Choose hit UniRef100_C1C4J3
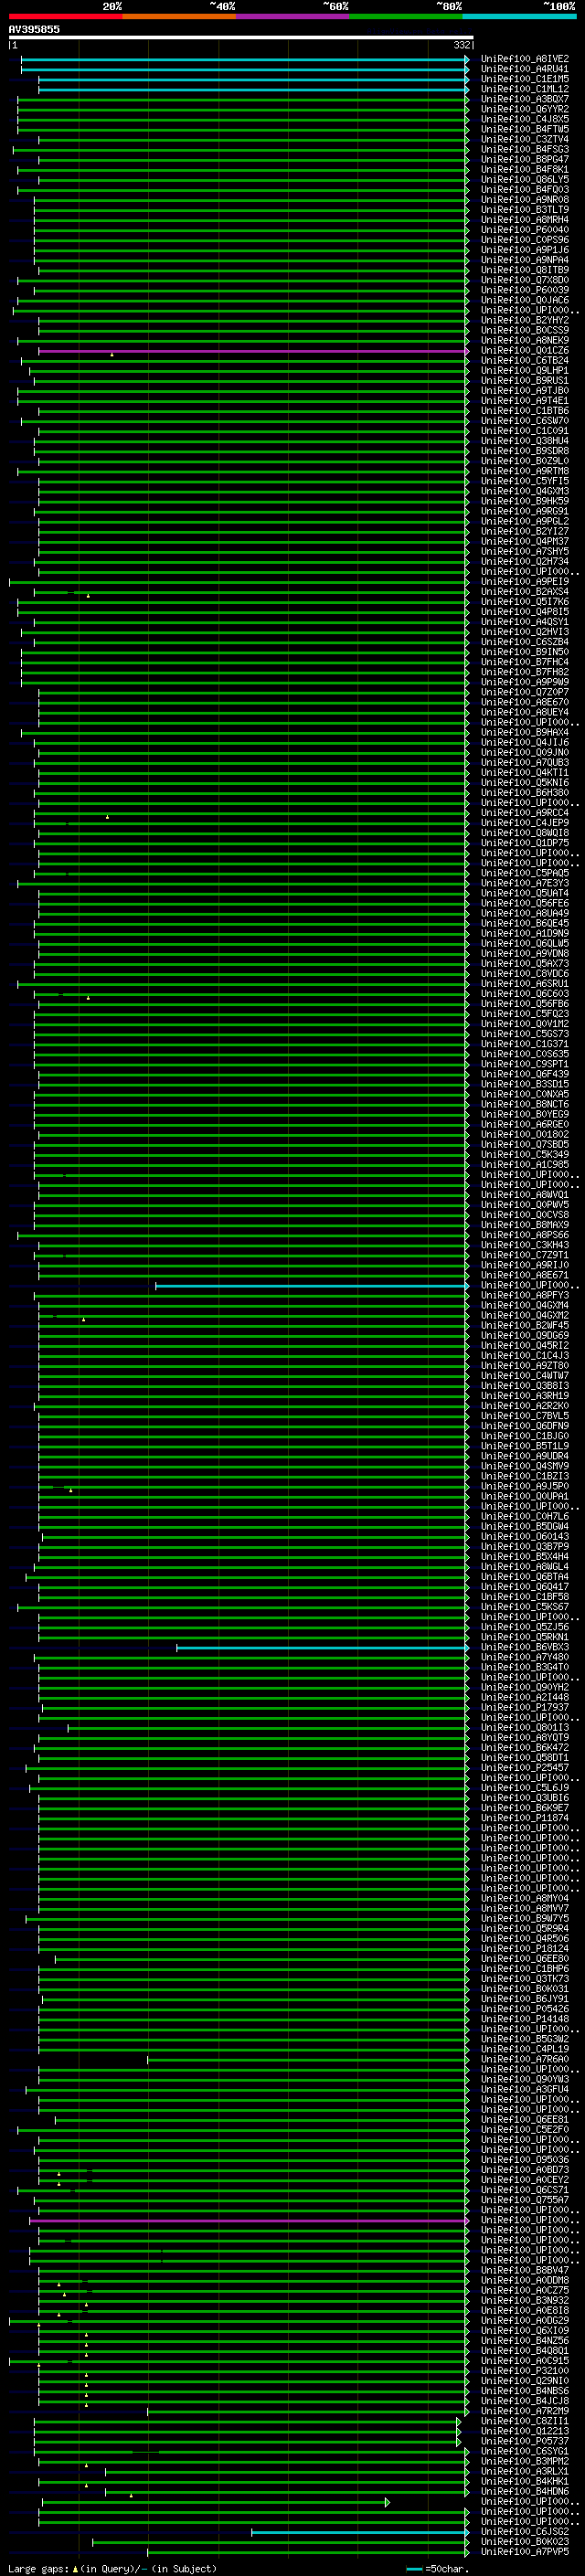This screenshot has width=585, height=2576. 525,1356
